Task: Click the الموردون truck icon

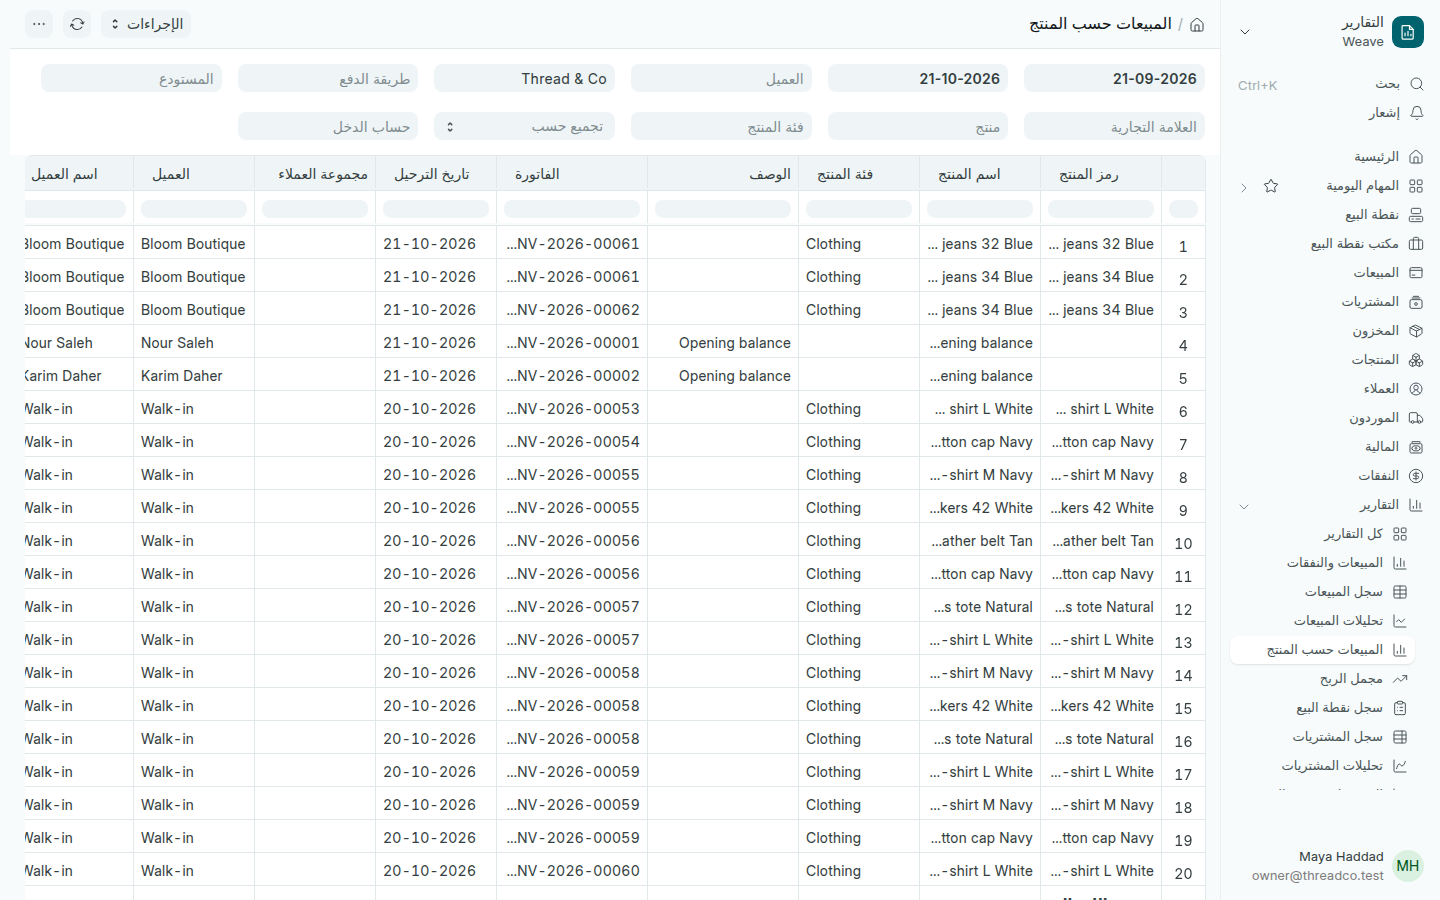Action: click(1416, 418)
